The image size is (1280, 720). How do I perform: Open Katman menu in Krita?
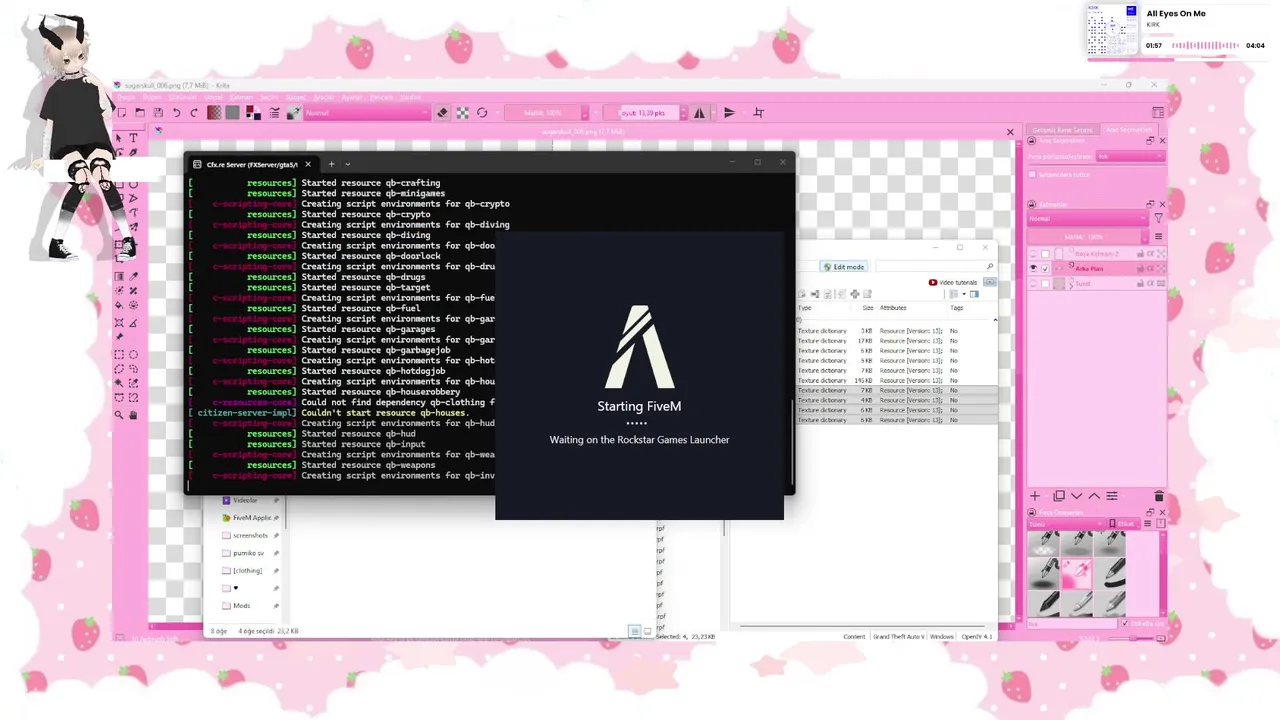241,97
